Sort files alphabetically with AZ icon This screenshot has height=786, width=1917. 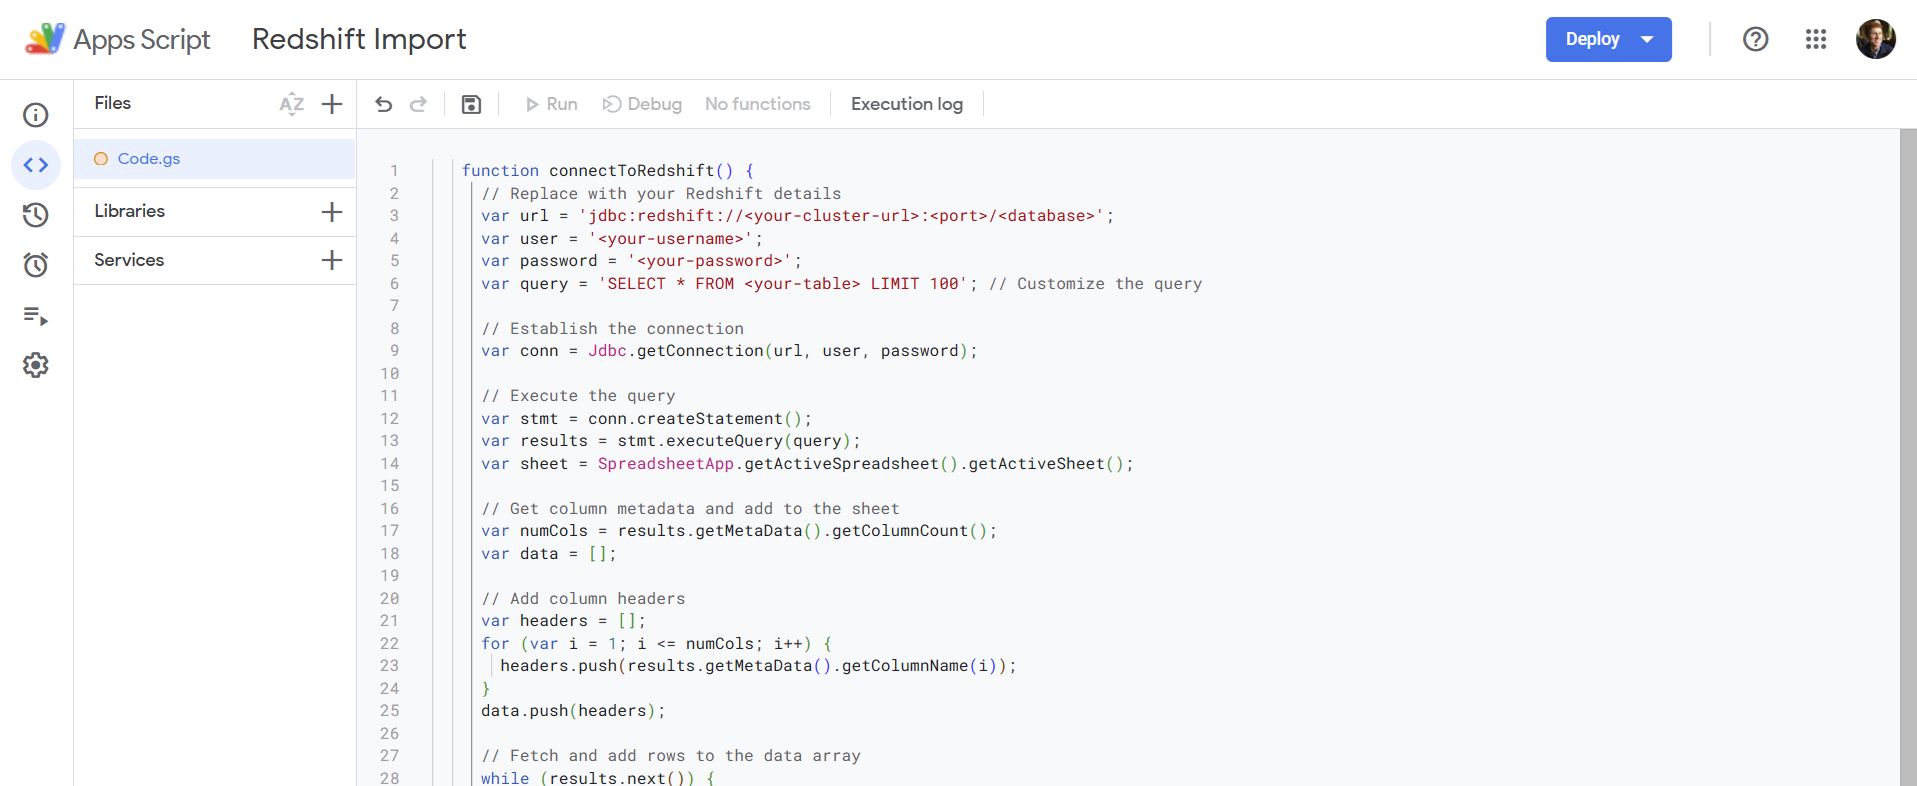tap(291, 104)
